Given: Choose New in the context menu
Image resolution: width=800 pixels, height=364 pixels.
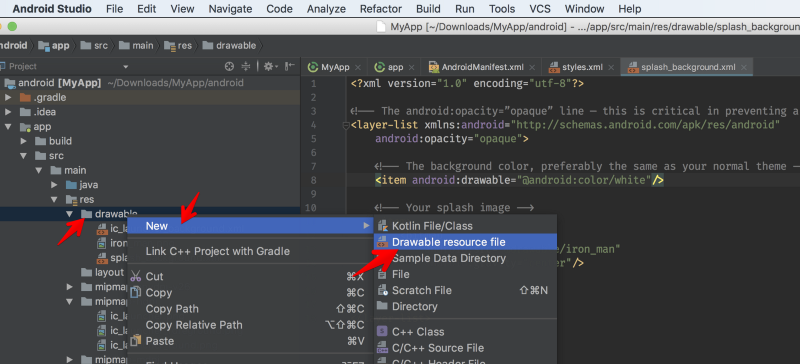Looking at the screenshot, I should [250, 226].
